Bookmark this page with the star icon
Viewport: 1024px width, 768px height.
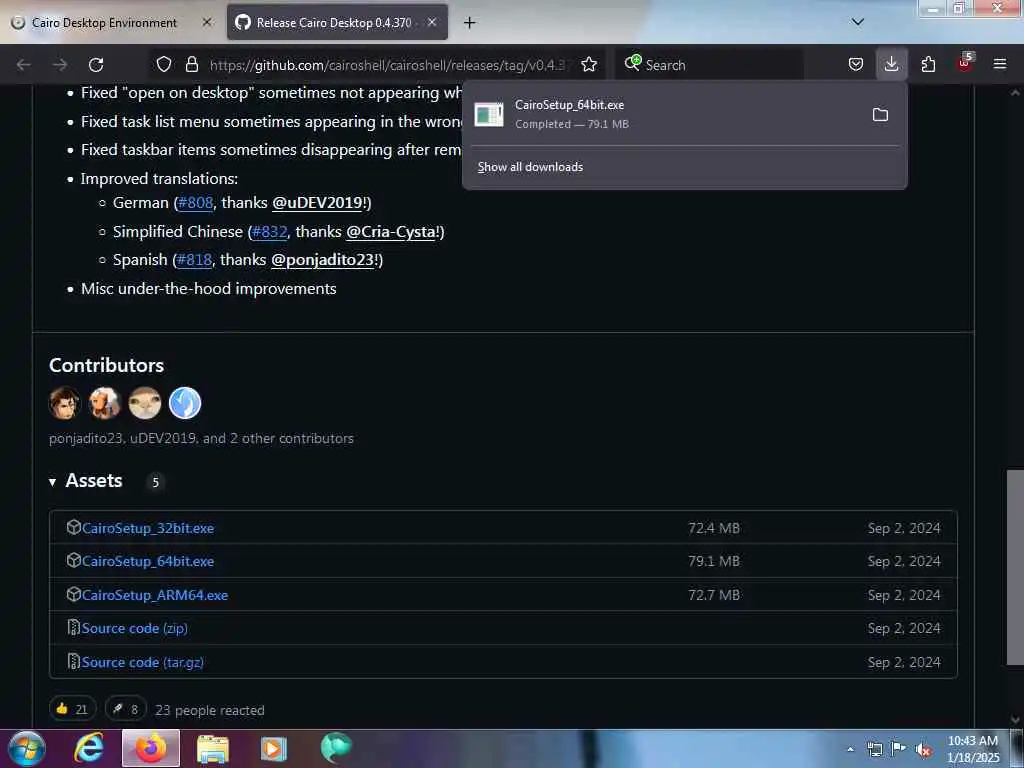click(x=589, y=65)
